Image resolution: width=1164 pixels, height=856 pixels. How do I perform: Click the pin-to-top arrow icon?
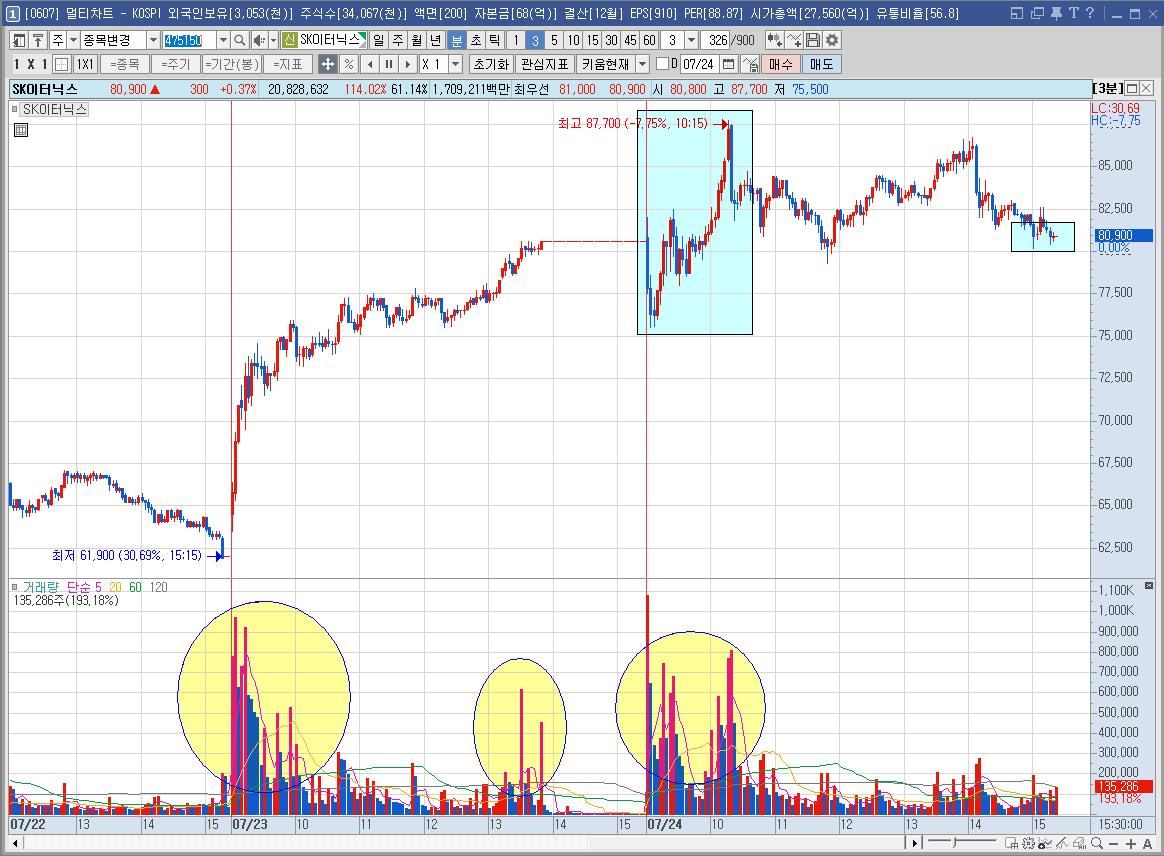point(38,40)
